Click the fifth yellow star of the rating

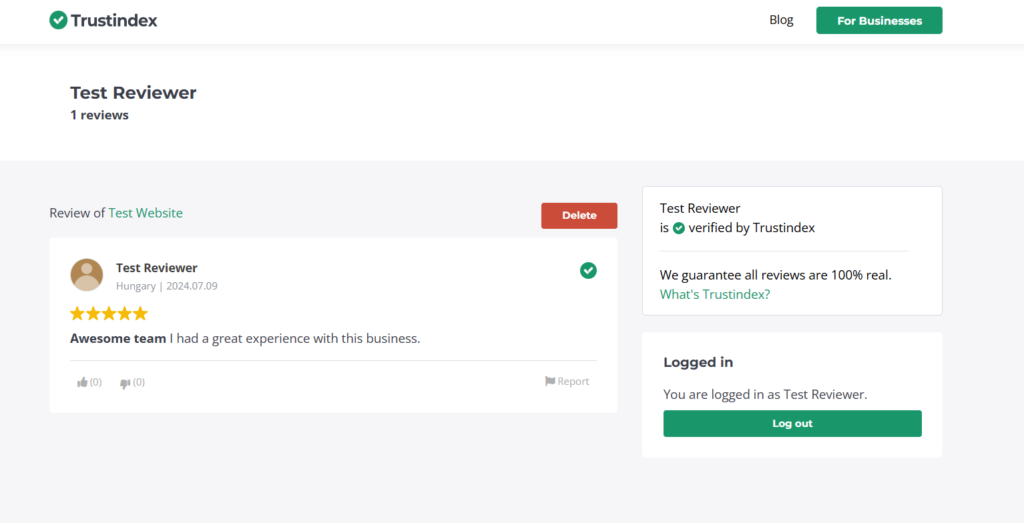[x=140, y=313]
